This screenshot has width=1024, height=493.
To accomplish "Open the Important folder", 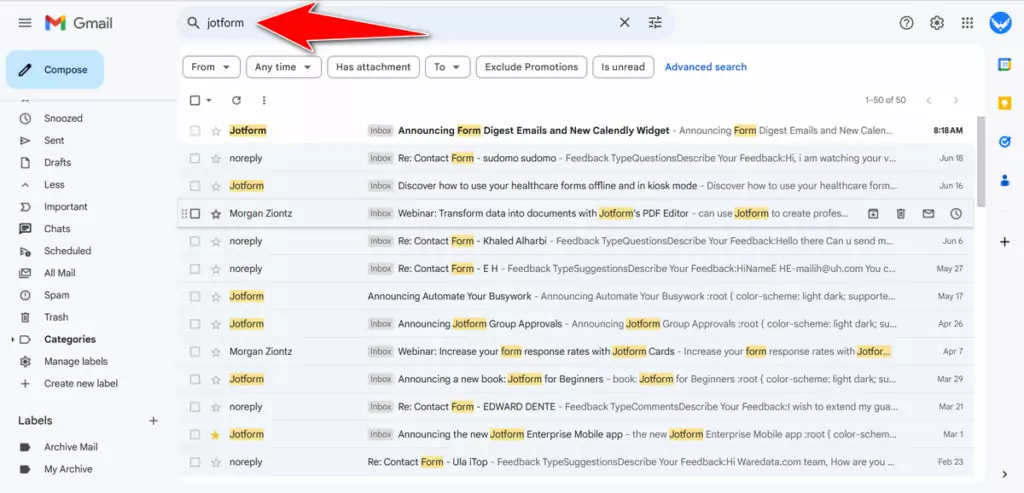I will pyautogui.click(x=65, y=207).
